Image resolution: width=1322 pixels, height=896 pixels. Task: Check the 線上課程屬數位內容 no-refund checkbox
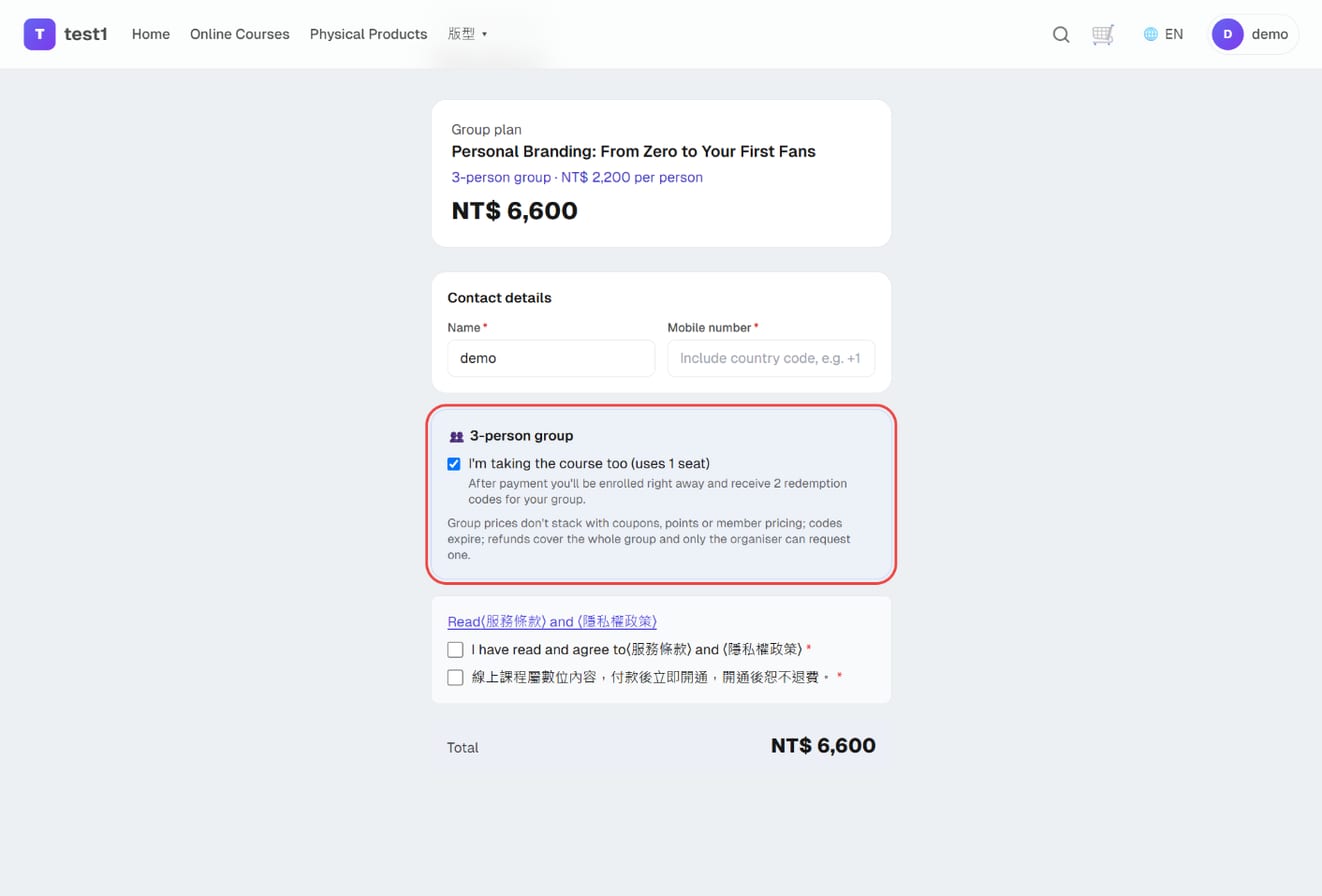click(x=456, y=677)
